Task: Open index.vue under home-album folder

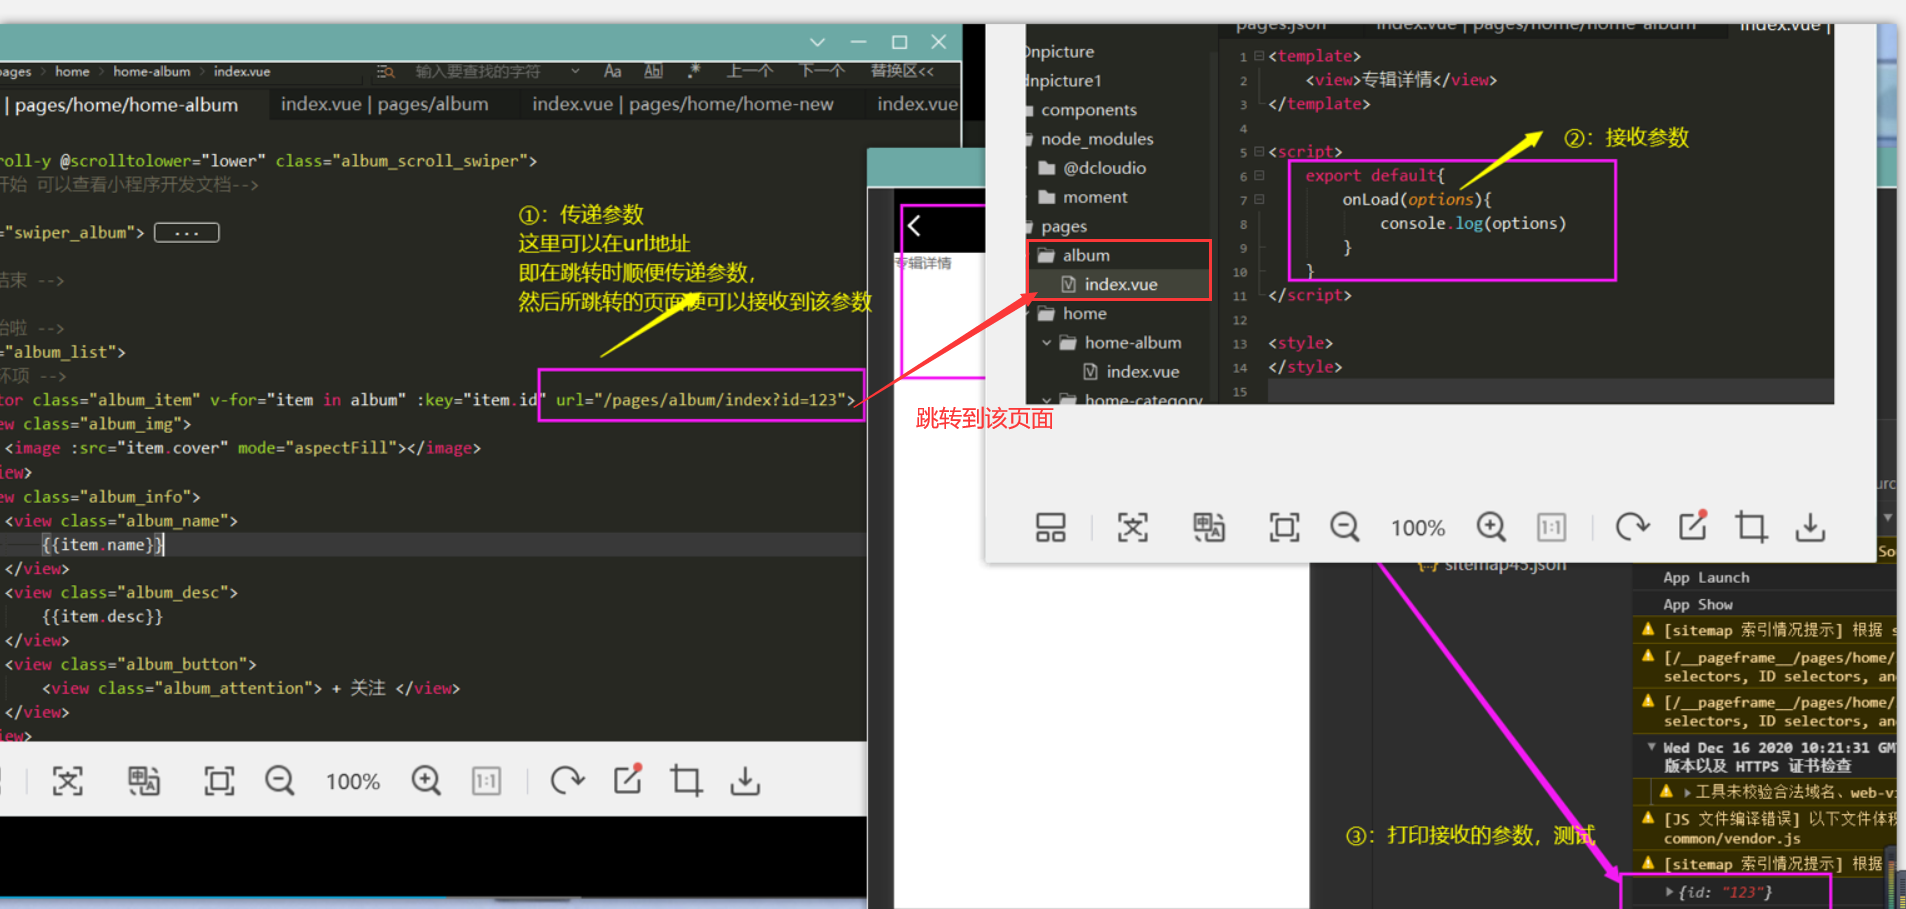Action: 1142,372
